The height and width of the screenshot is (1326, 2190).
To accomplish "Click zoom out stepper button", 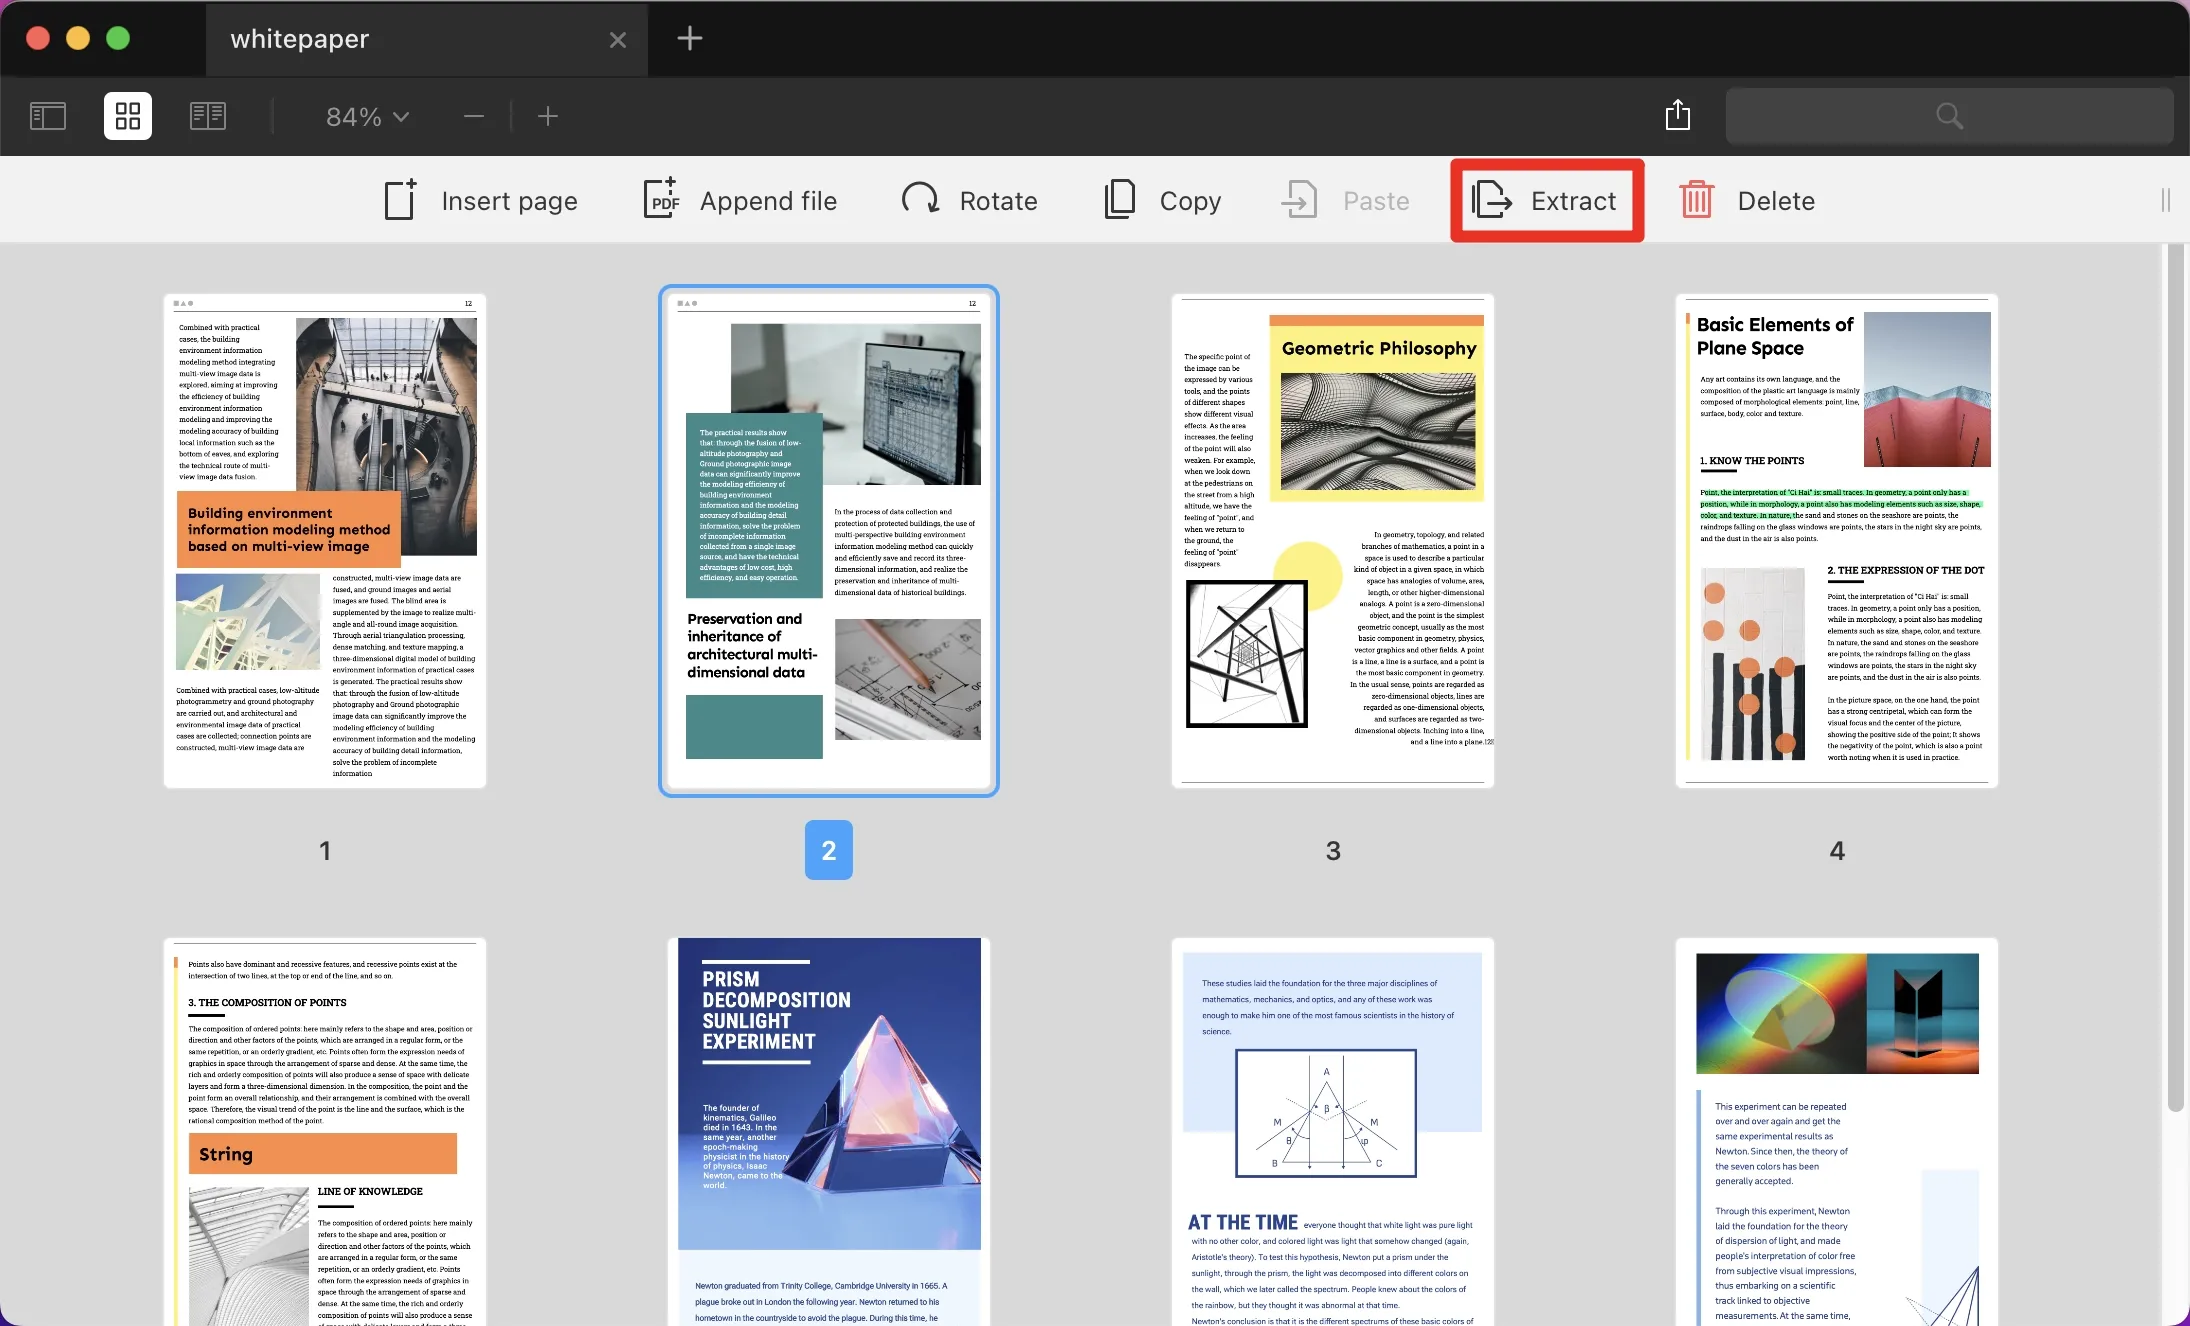I will click(474, 114).
